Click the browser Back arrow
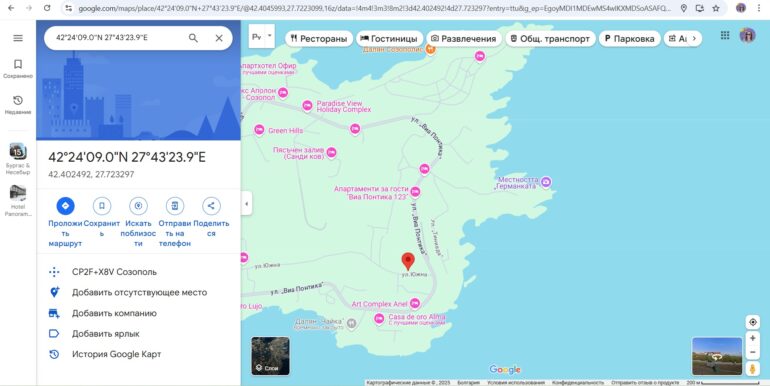The width and height of the screenshot is (770, 386). coord(11,8)
